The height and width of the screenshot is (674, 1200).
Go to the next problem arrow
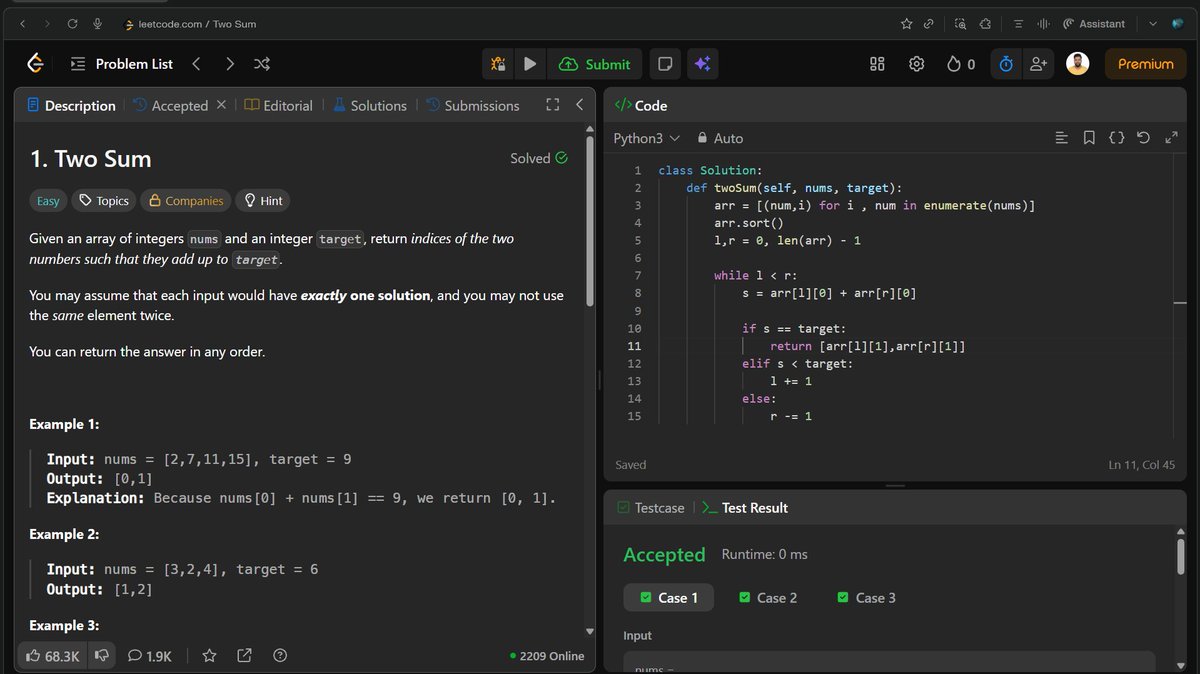click(230, 64)
